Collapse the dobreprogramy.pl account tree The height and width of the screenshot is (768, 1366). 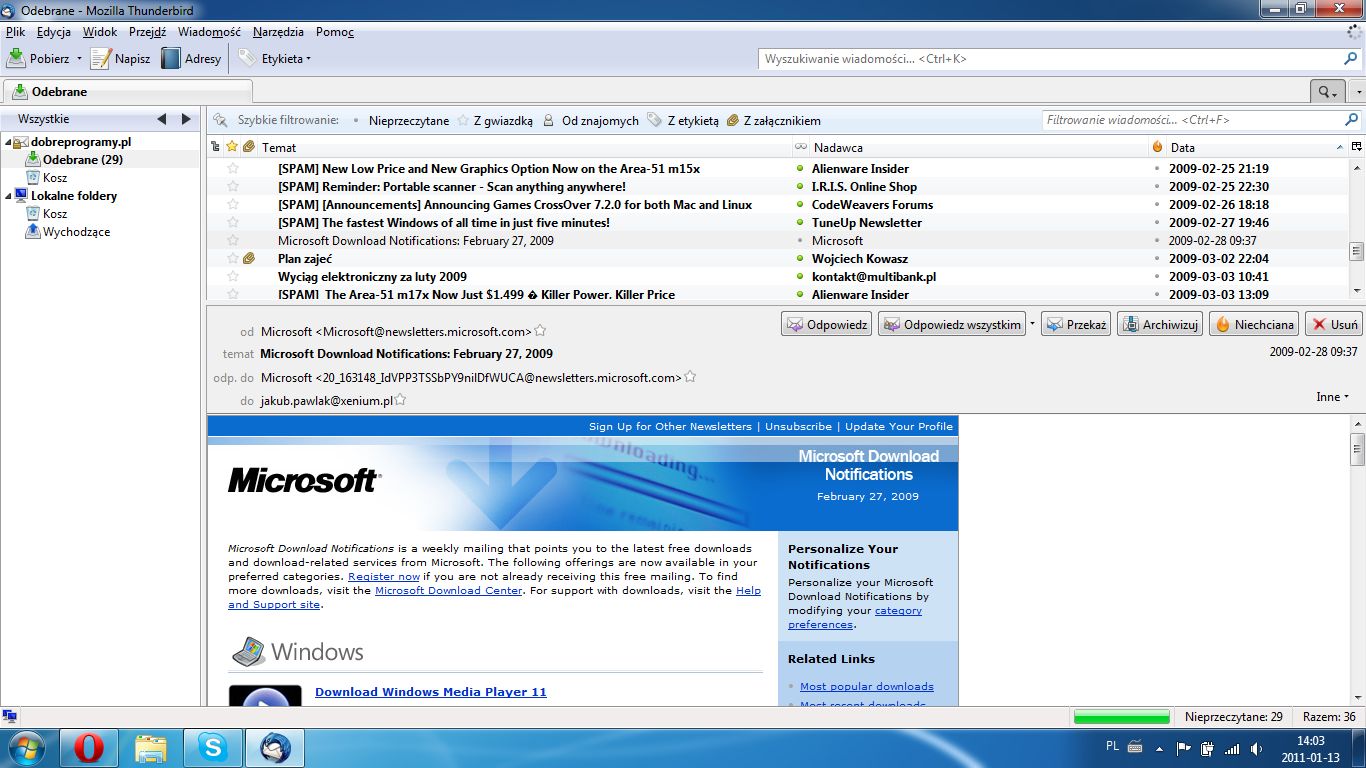pos(8,142)
